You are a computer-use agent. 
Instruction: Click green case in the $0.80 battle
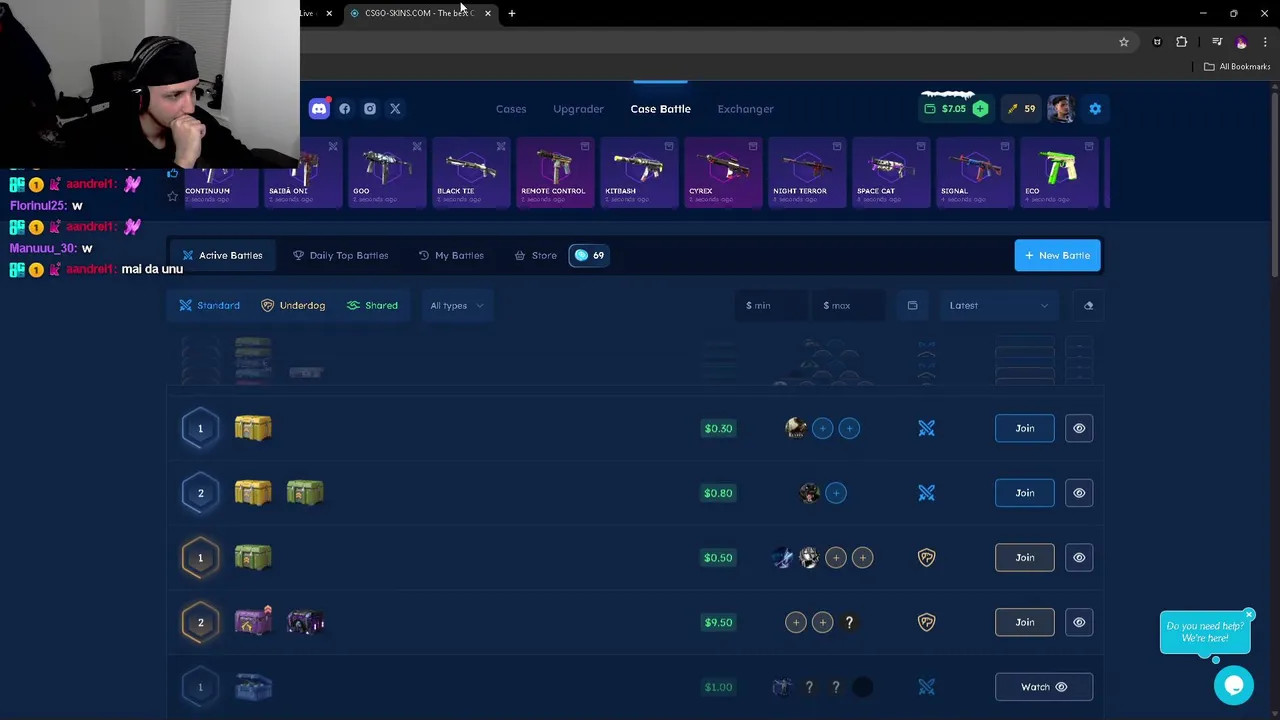point(305,492)
